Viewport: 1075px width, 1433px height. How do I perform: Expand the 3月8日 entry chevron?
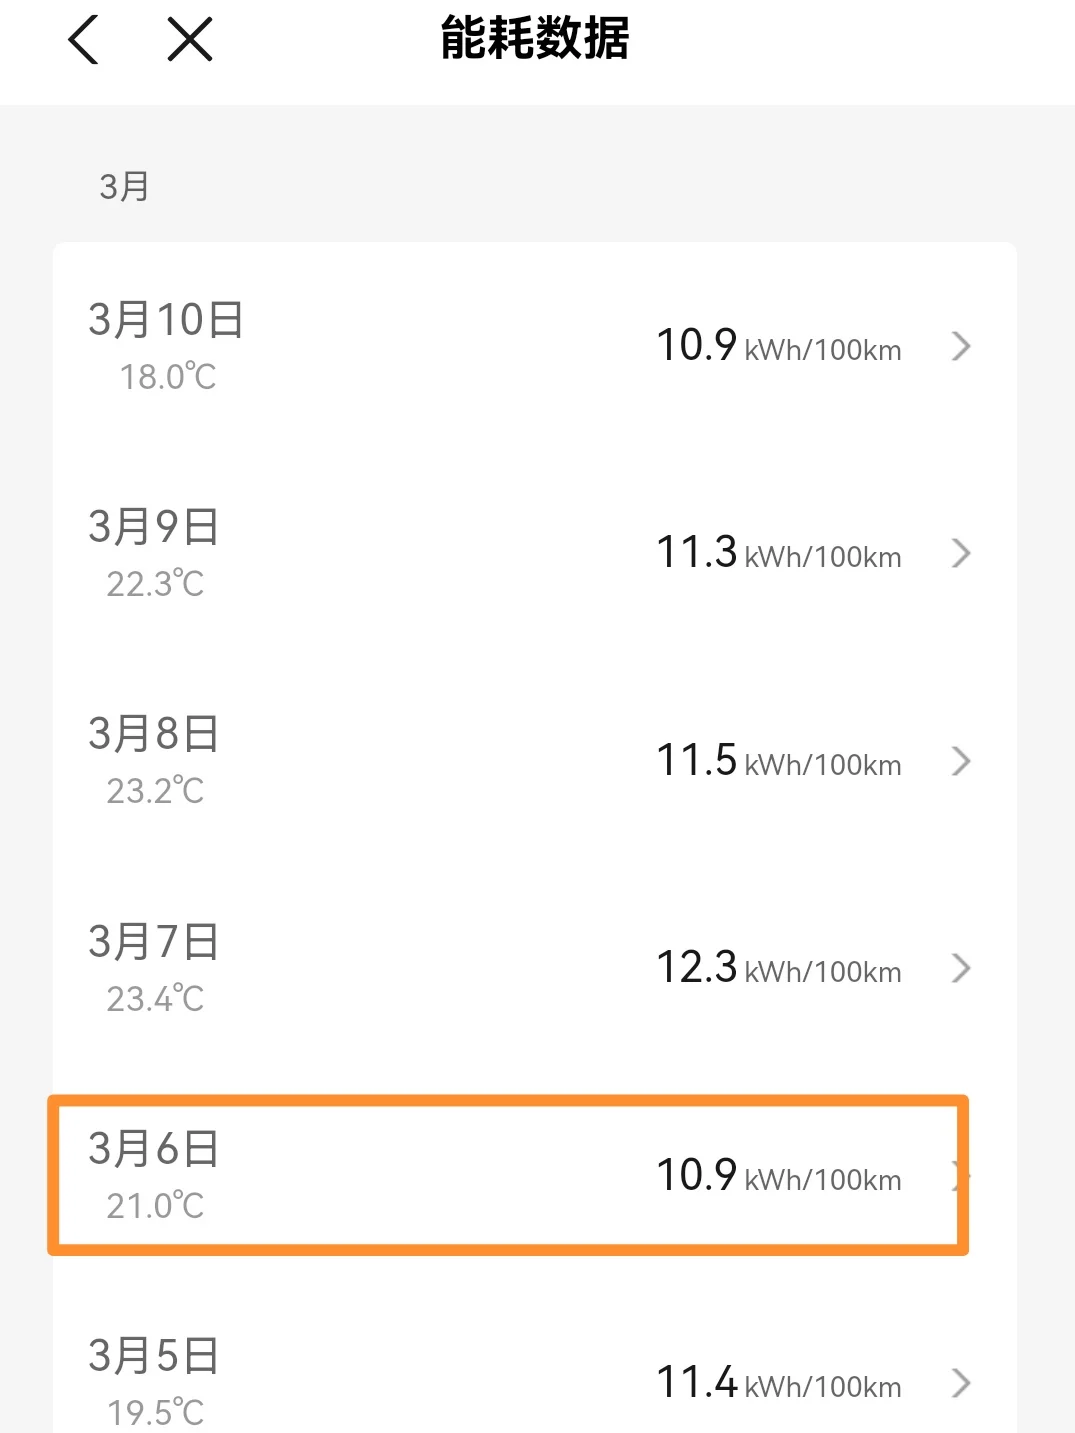[x=961, y=761]
